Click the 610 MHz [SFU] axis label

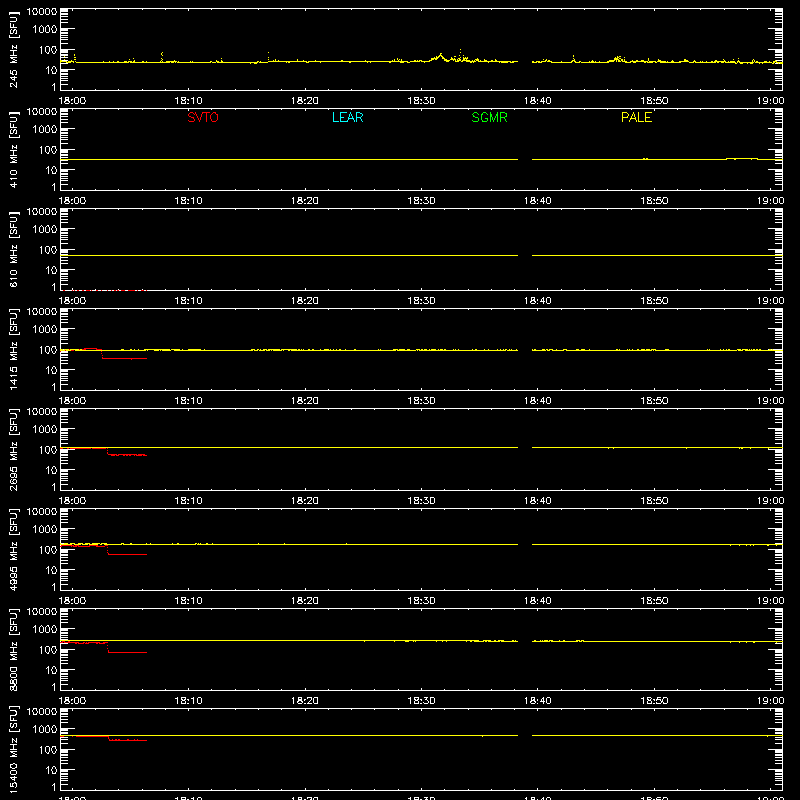(x=14, y=249)
